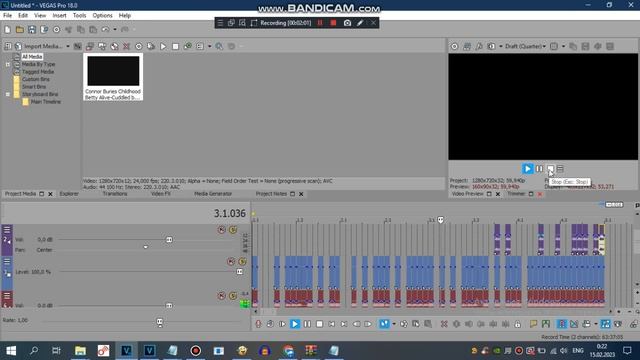Switch to the Trimmer tab
Screen dimensions: 640x360
tap(516, 193)
